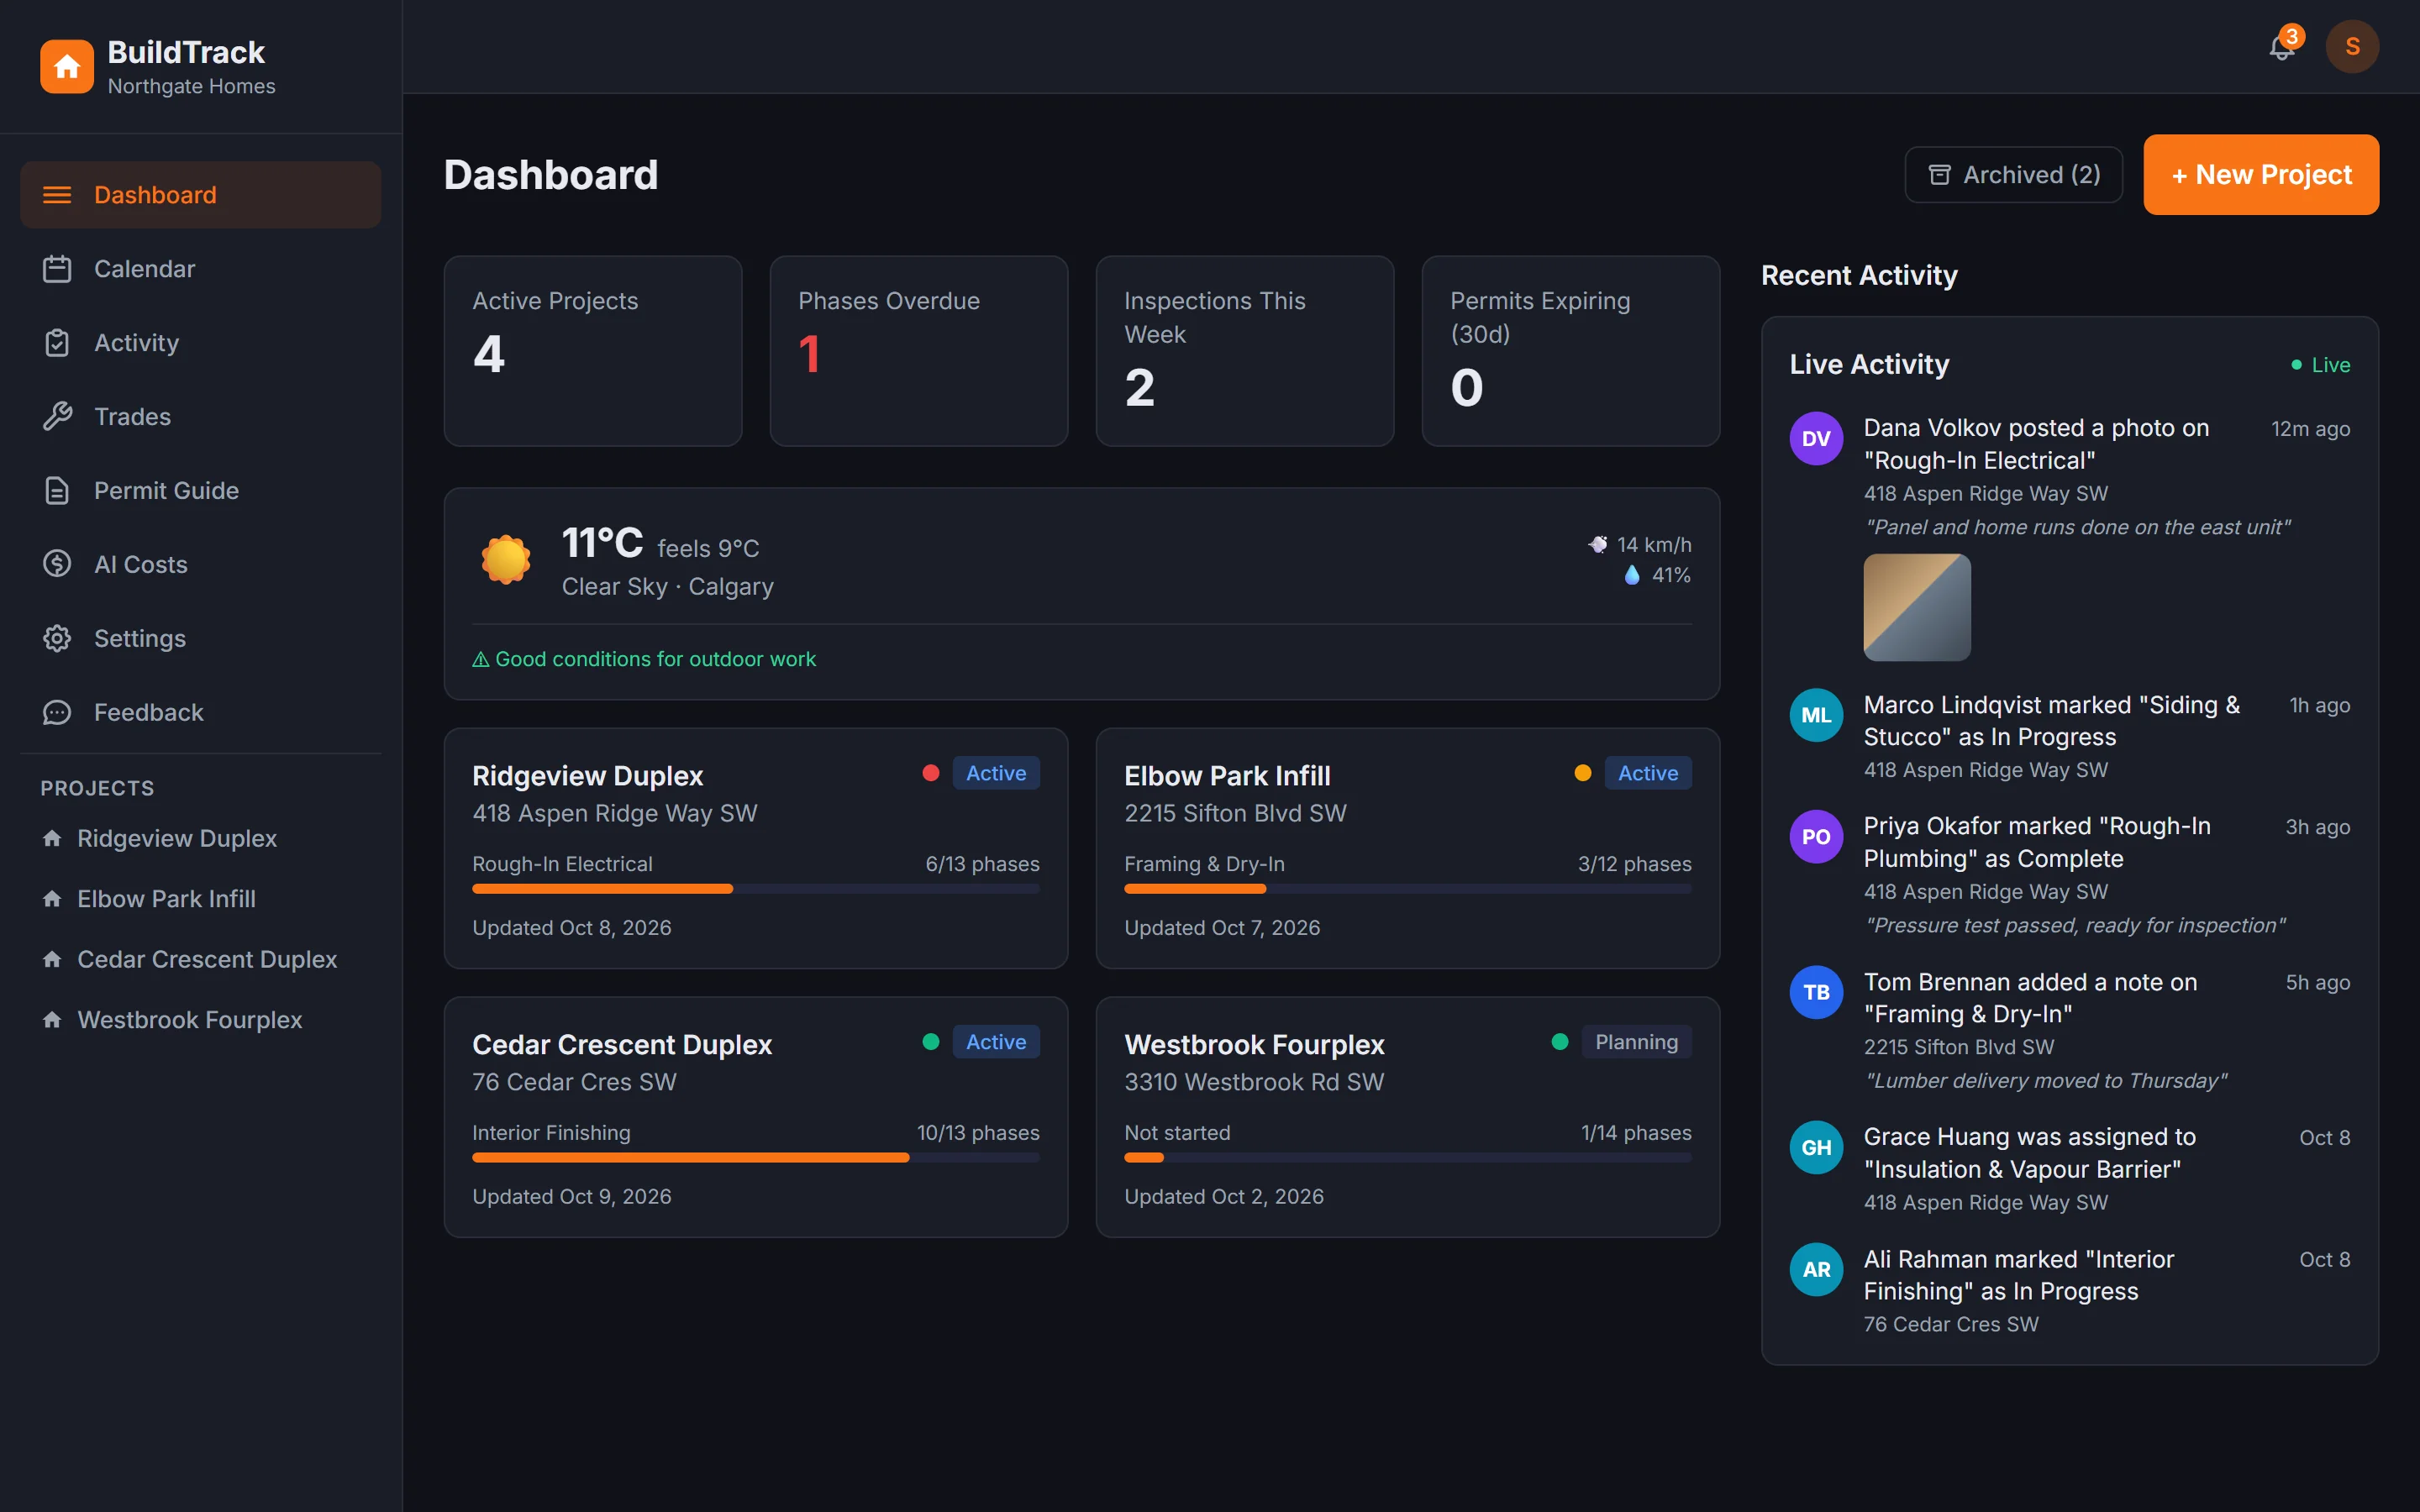This screenshot has width=2420, height=1512.
Task: Open the Permit Guide page
Action: tap(200, 491)
